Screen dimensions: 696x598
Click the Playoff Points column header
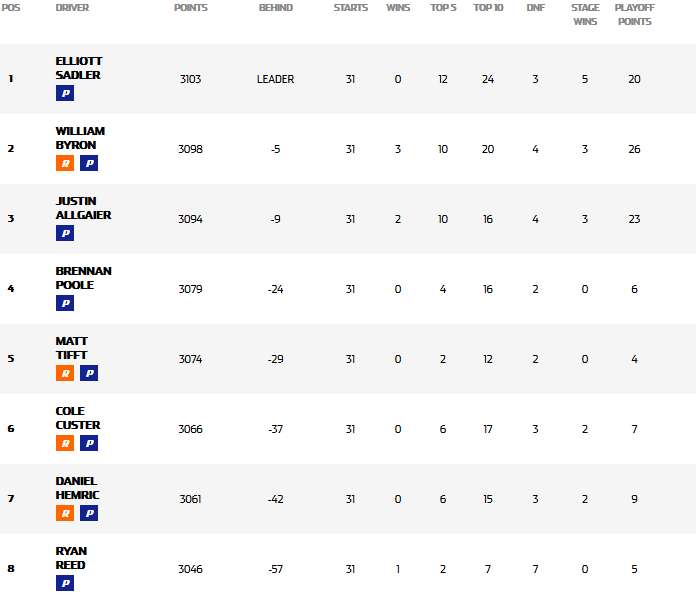click(634, 14)
